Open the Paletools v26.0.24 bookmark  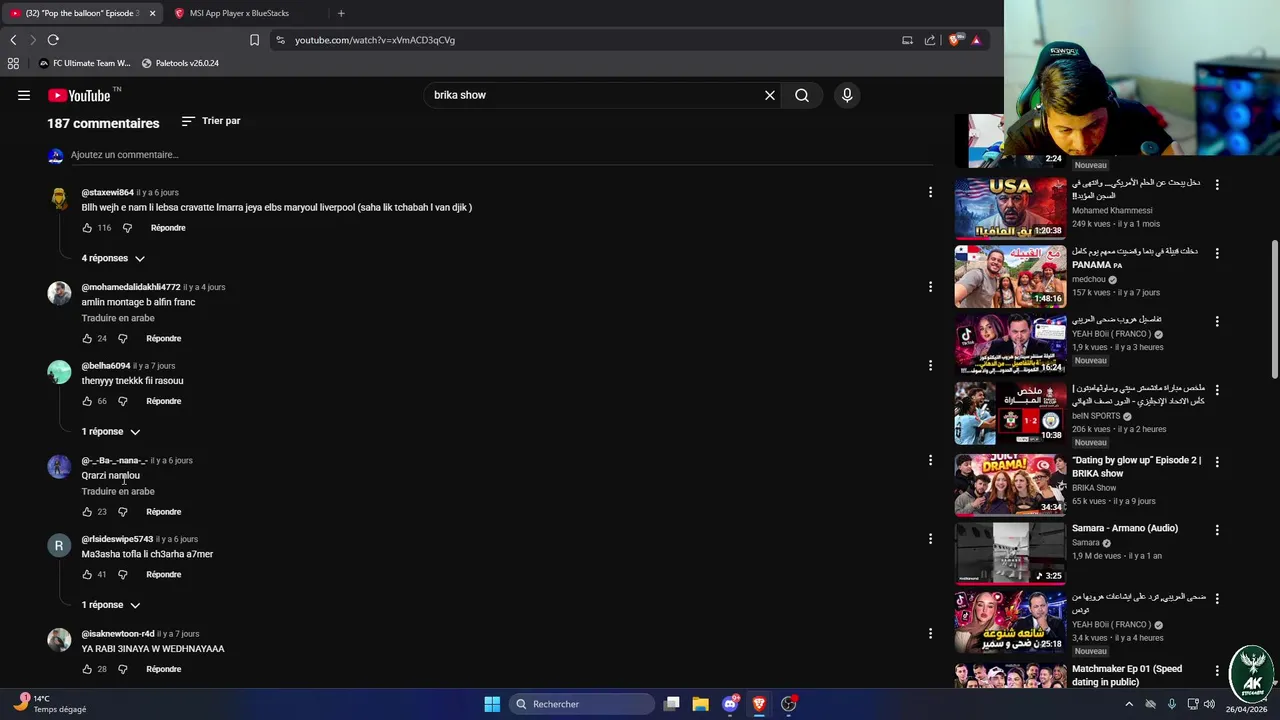(x=180, y=63)
